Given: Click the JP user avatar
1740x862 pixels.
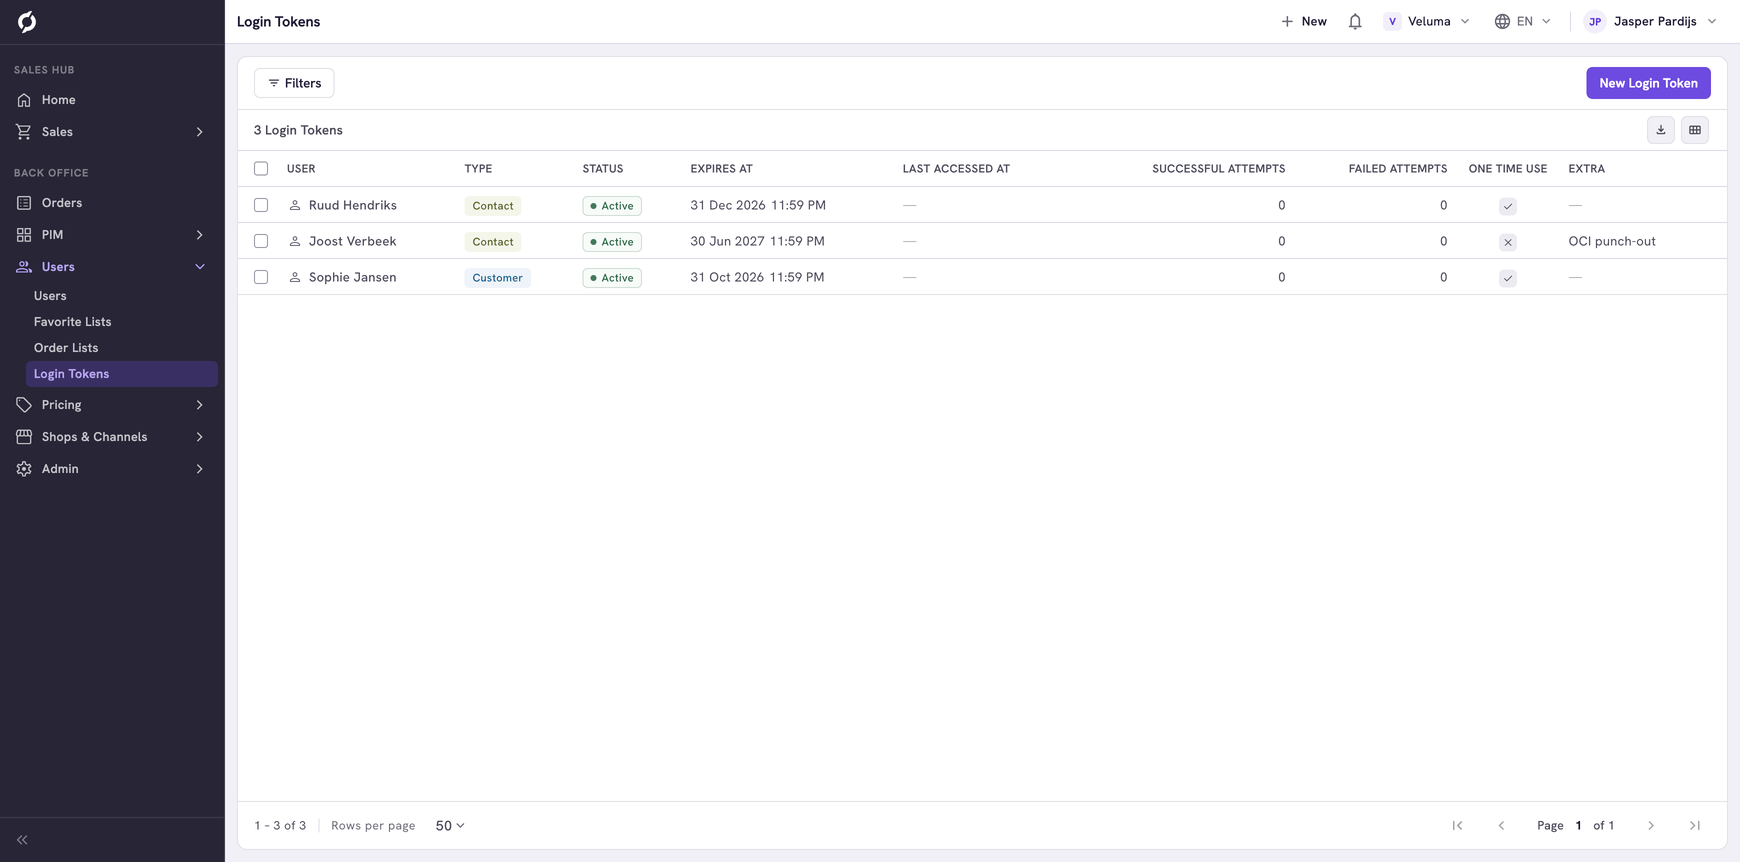Looking at the screenshot, I should (1595, 21).
